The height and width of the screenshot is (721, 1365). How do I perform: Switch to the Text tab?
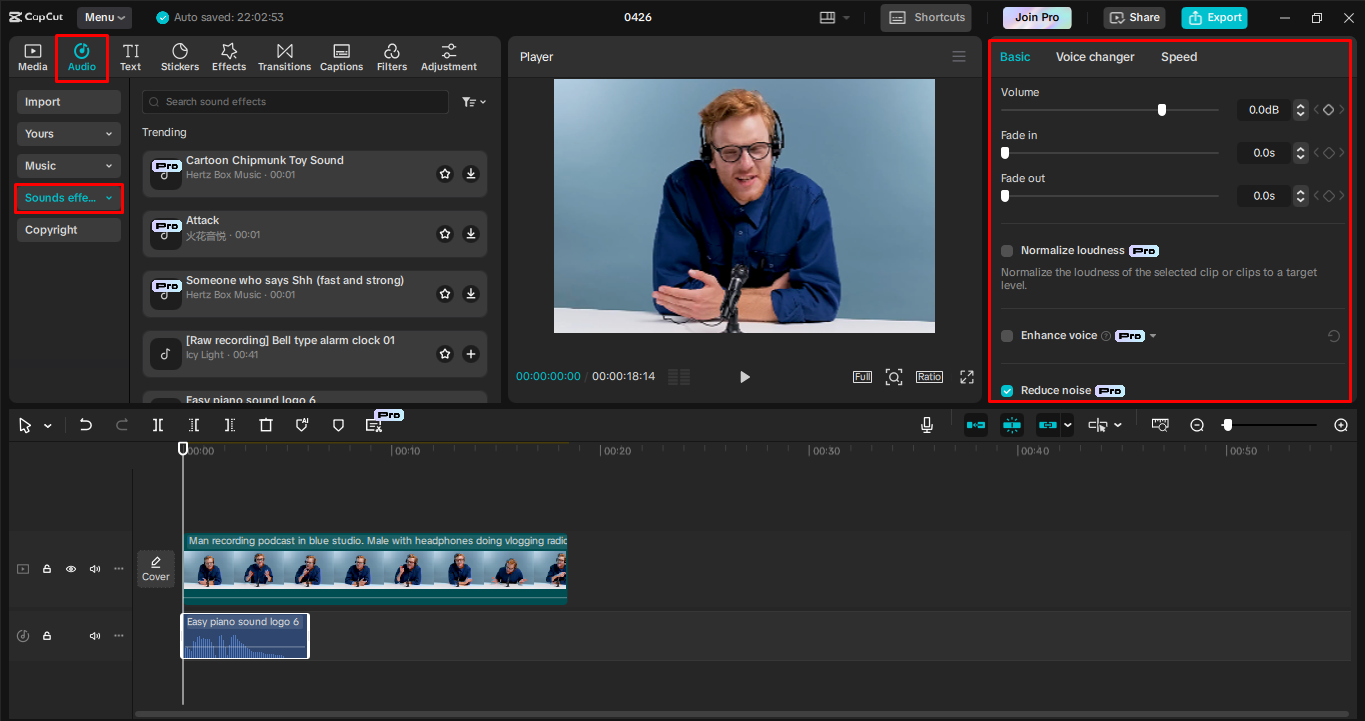[x=131, y=58]
